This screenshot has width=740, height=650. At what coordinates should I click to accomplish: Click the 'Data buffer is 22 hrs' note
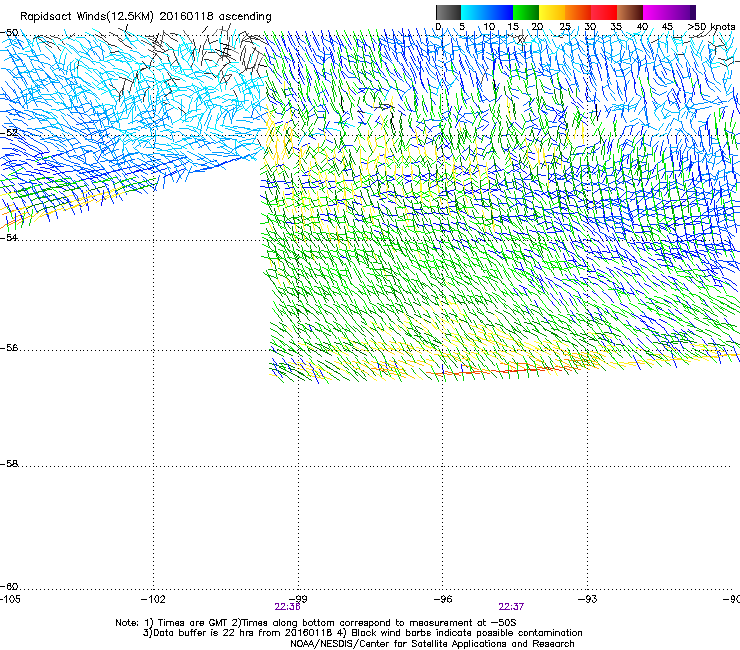(362, 633)
